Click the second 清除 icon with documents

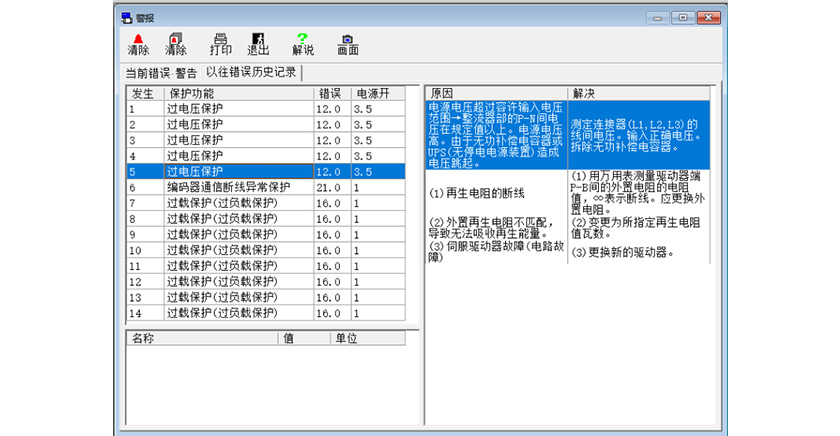pos(176,41)
